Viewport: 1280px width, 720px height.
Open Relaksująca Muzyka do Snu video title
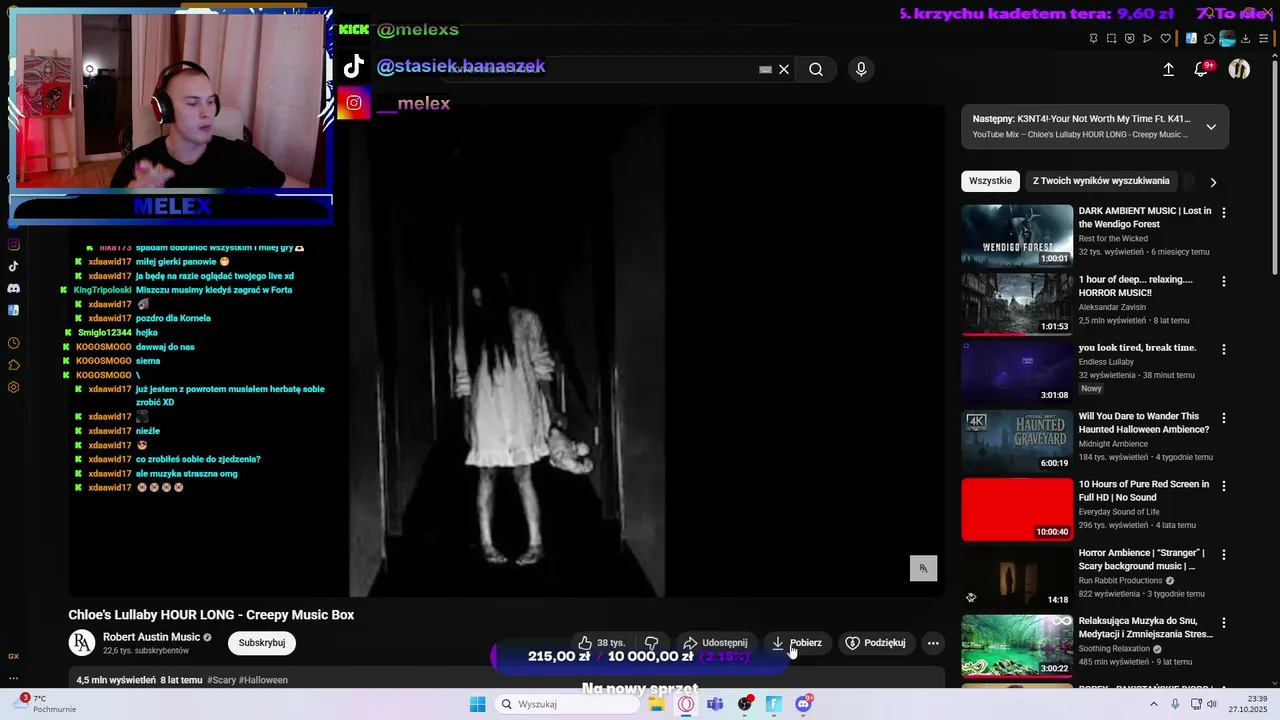coord(1145,627)
